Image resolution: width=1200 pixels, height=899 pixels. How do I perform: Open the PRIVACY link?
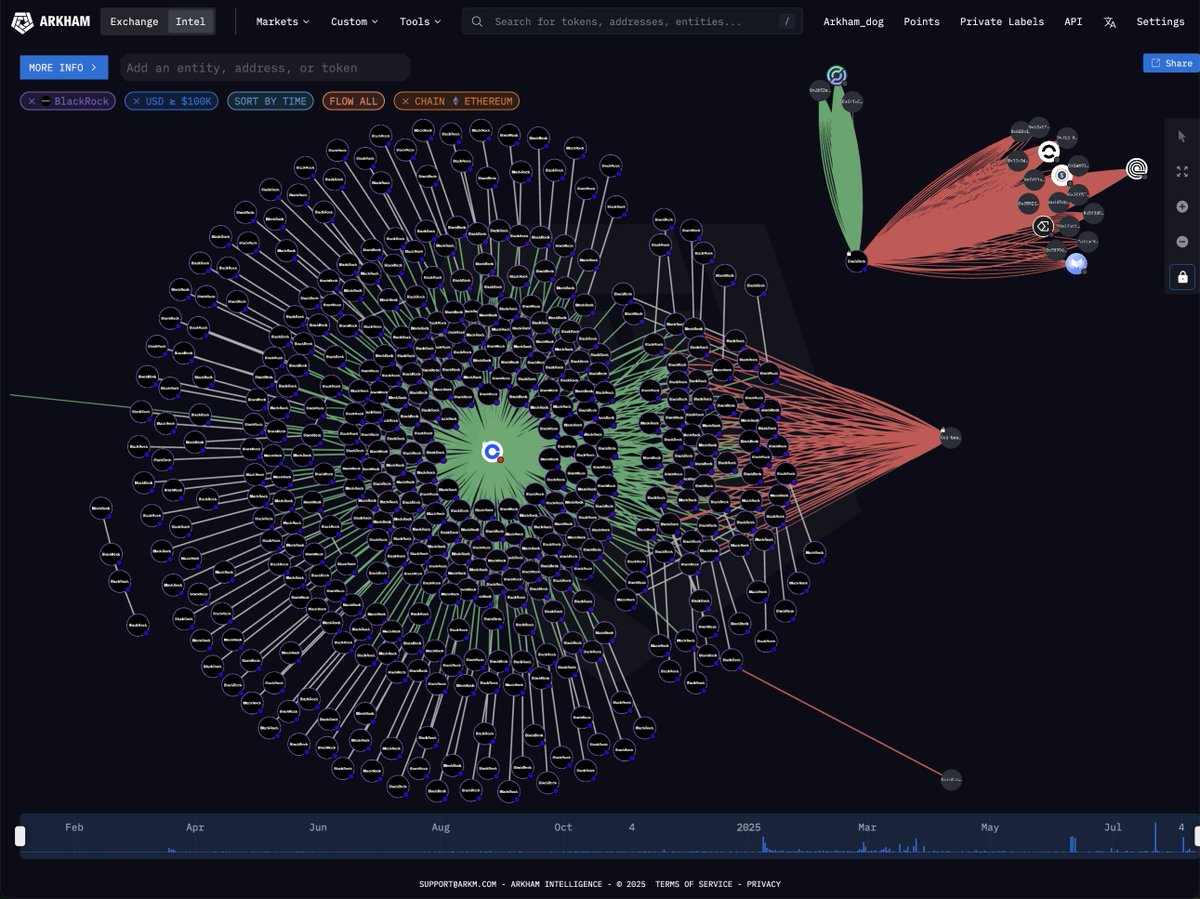click(x=764, y=884)
